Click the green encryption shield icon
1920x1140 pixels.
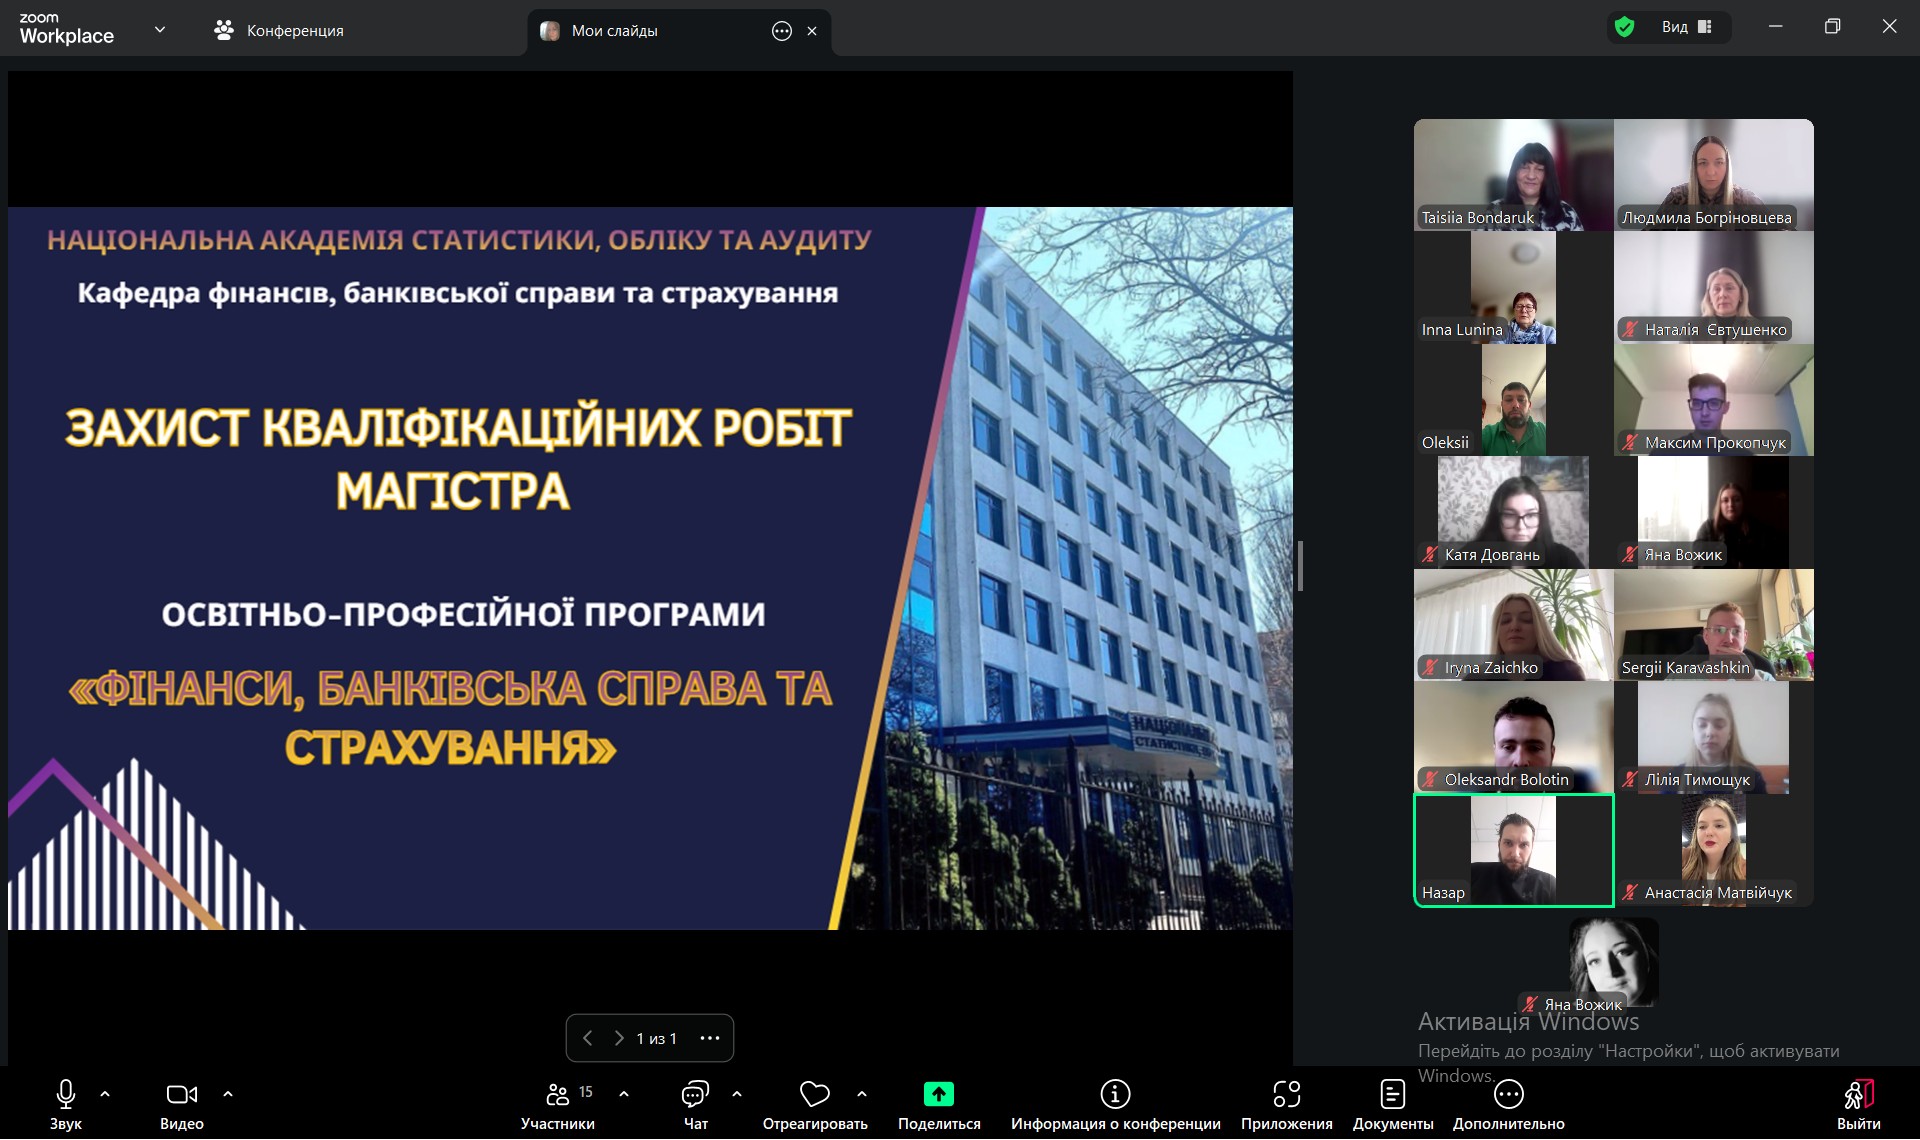click(1625, 27)
